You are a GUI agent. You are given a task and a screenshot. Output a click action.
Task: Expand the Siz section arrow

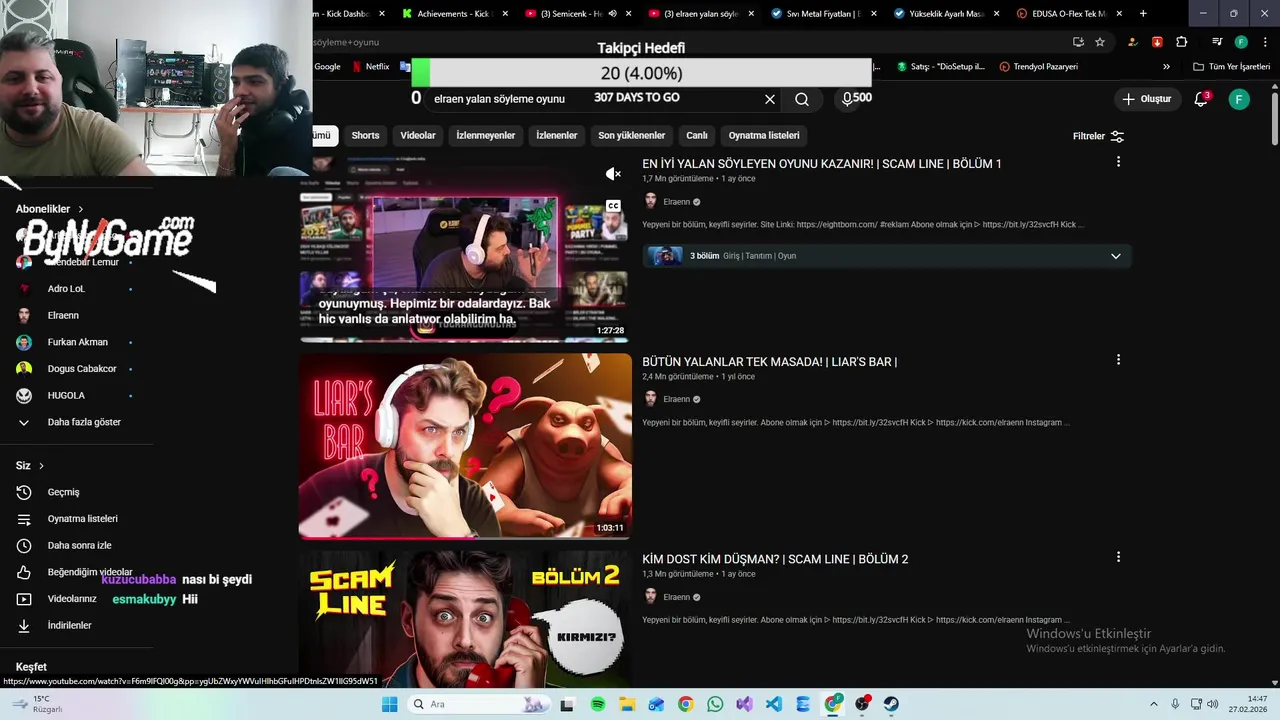click(41, 466)
